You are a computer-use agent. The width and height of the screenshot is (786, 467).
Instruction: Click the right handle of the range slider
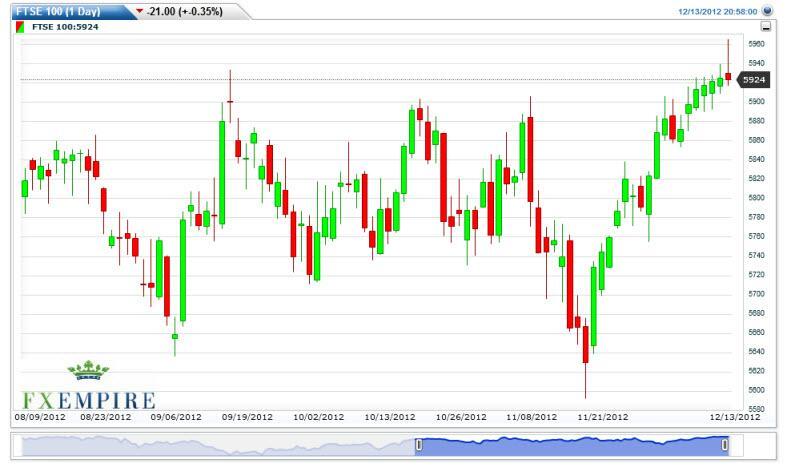coord(726,444)
